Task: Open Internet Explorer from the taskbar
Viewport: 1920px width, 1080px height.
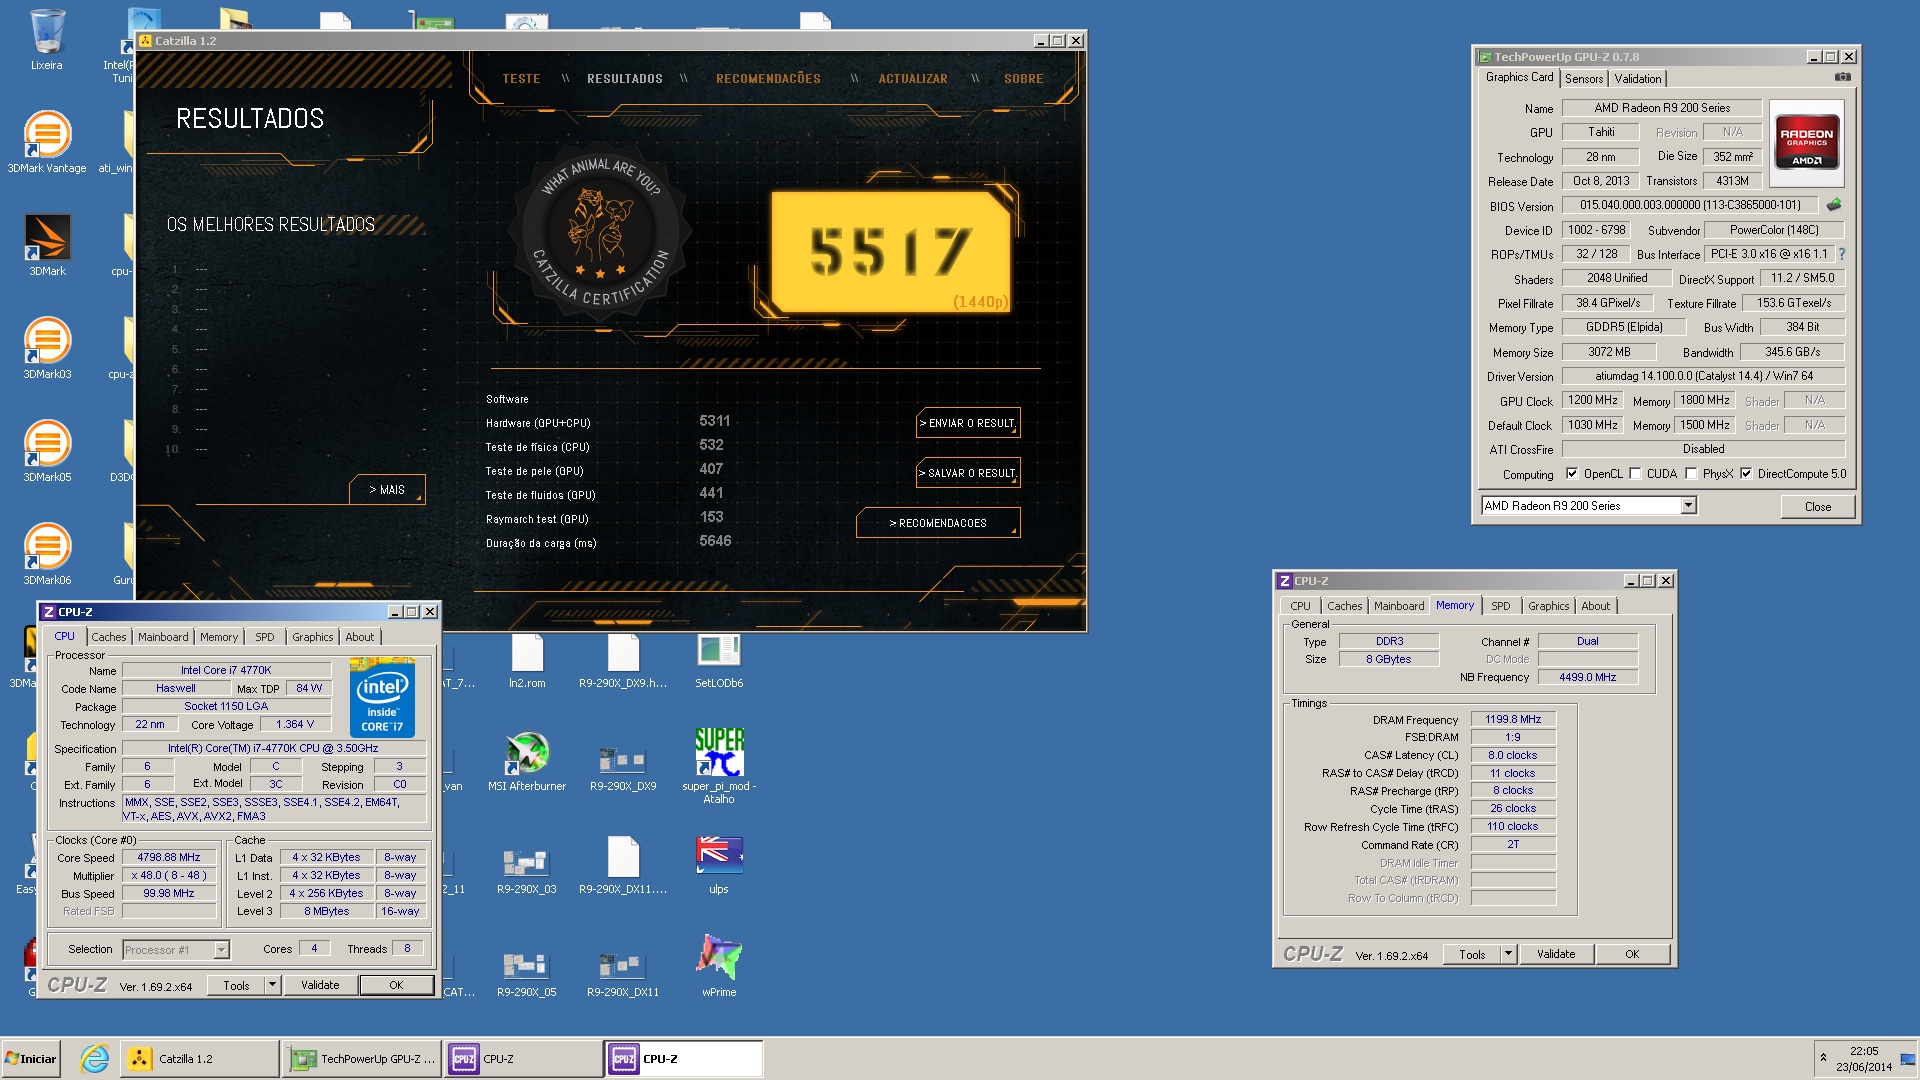Action: coord(94,1059)
